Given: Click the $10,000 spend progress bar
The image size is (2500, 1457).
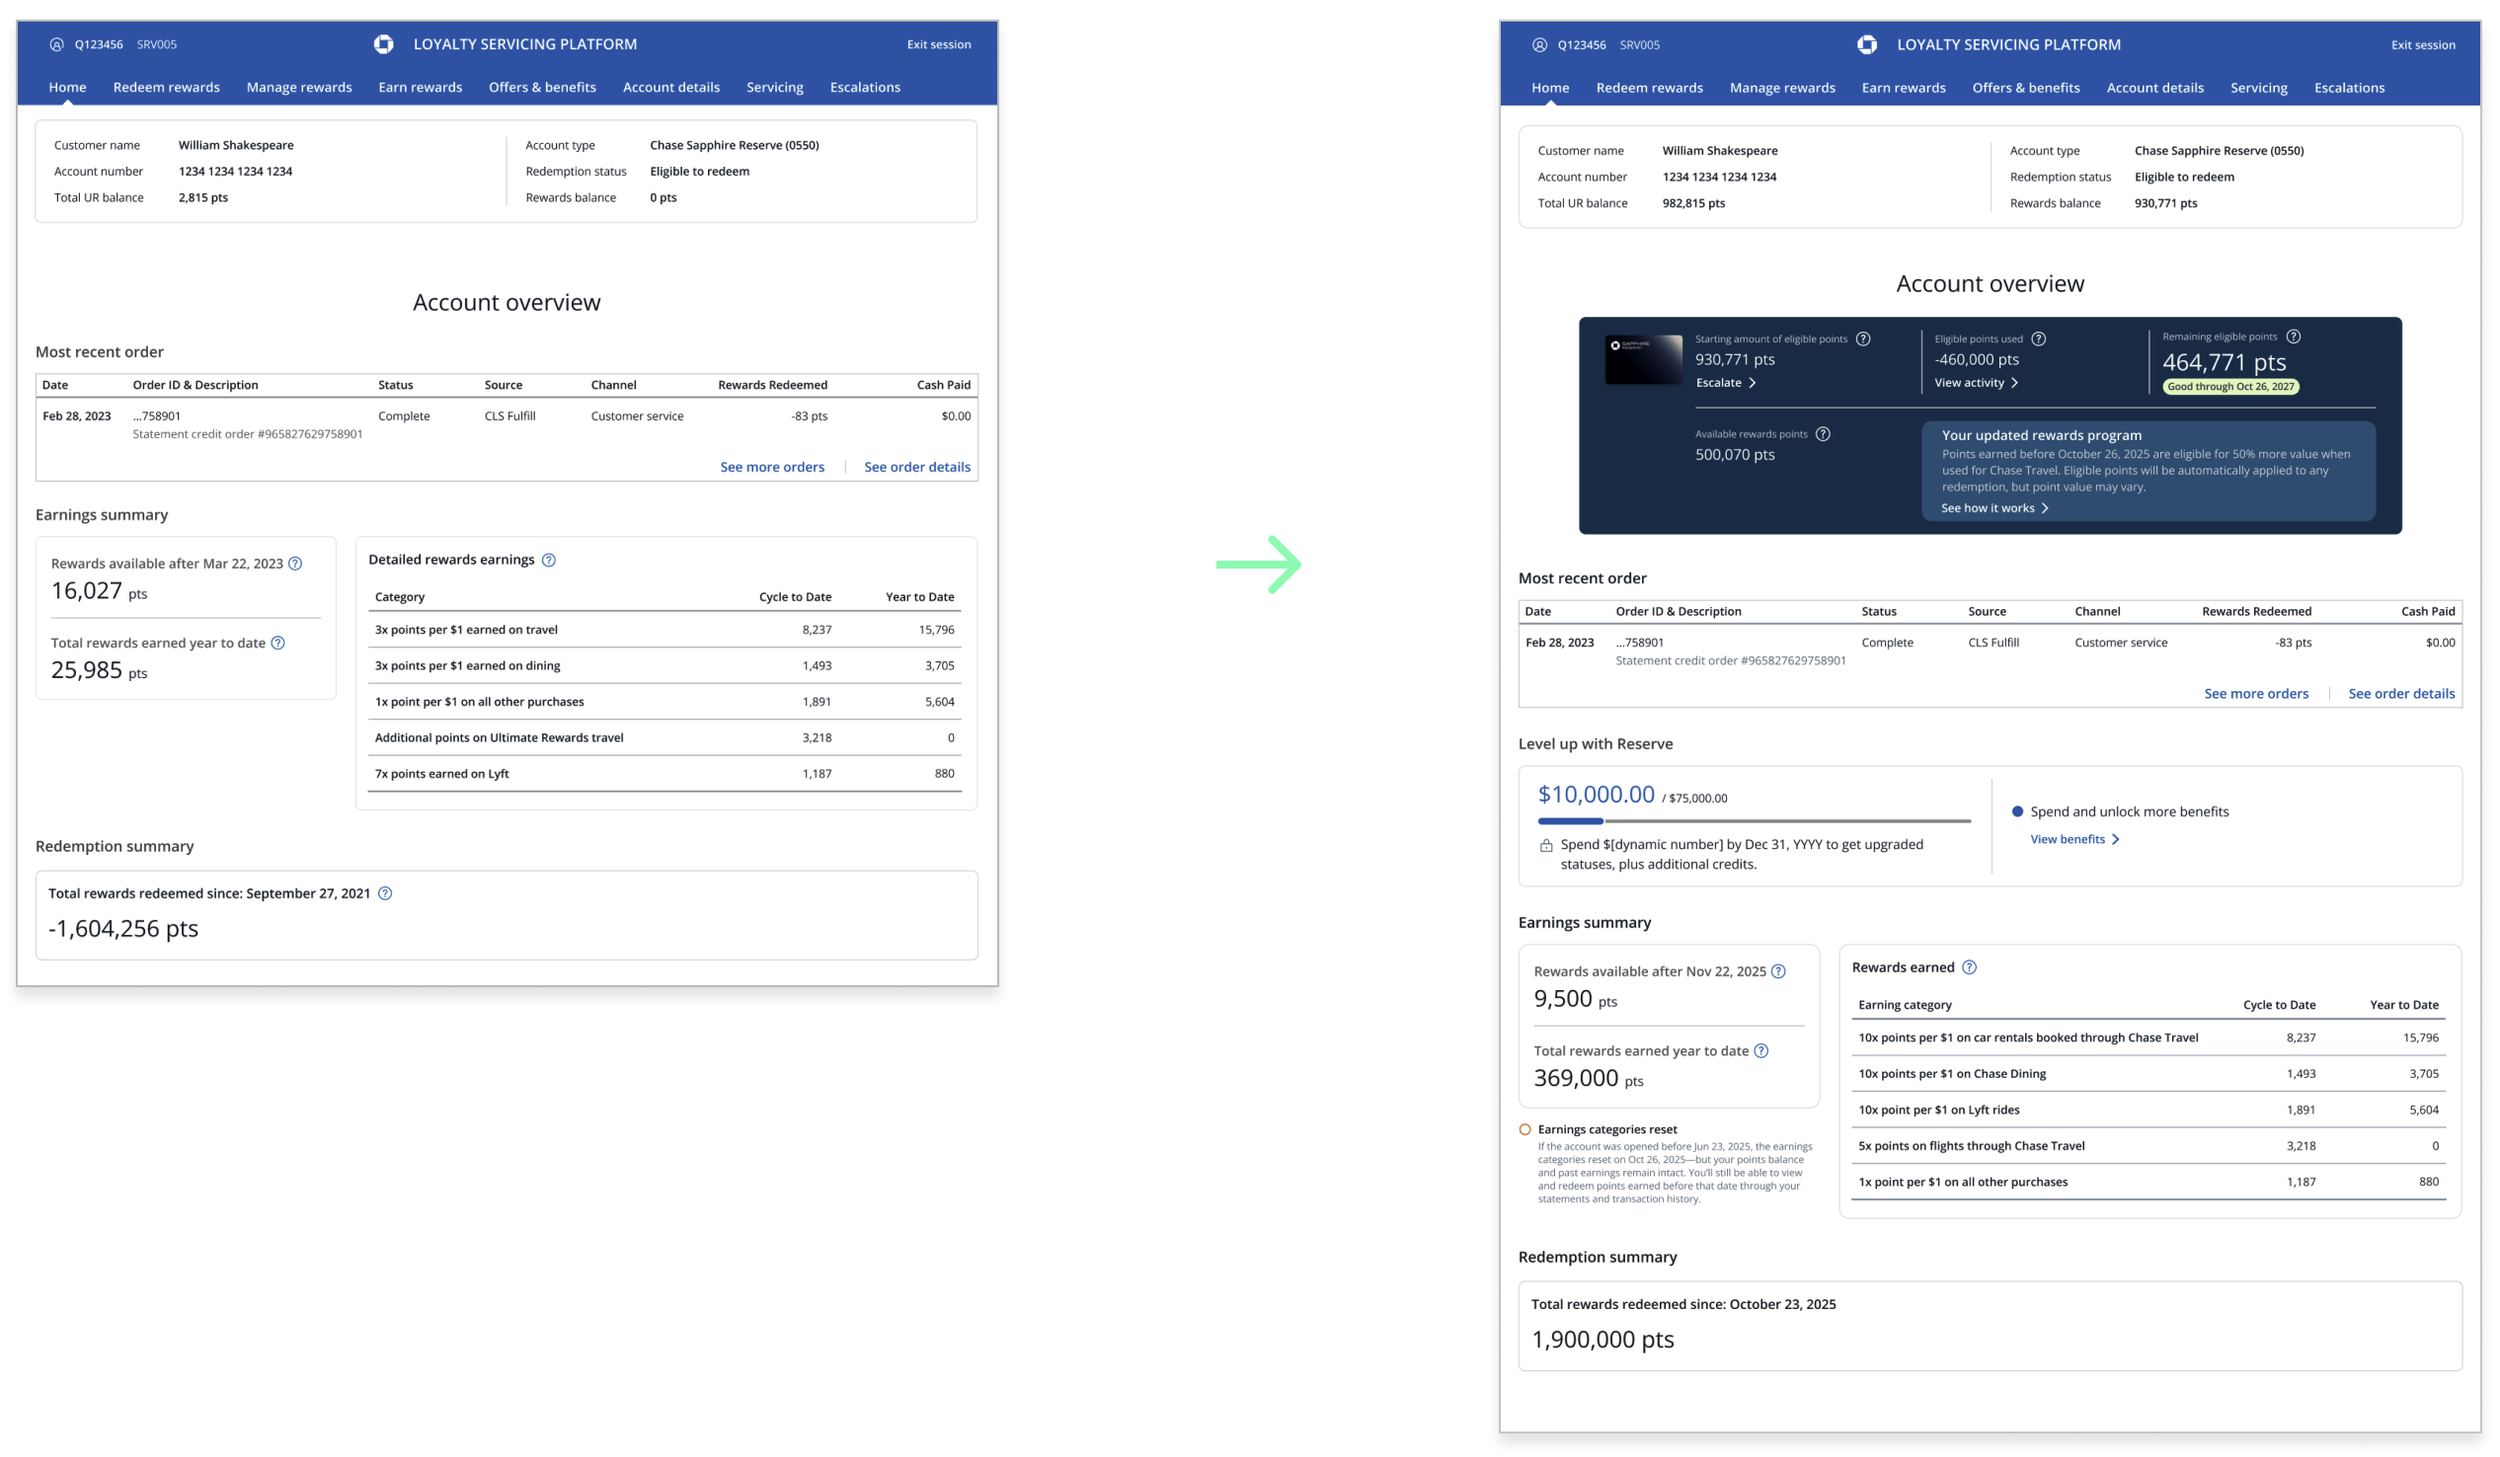Looking at the screenshot, I should pos(1753,821).
